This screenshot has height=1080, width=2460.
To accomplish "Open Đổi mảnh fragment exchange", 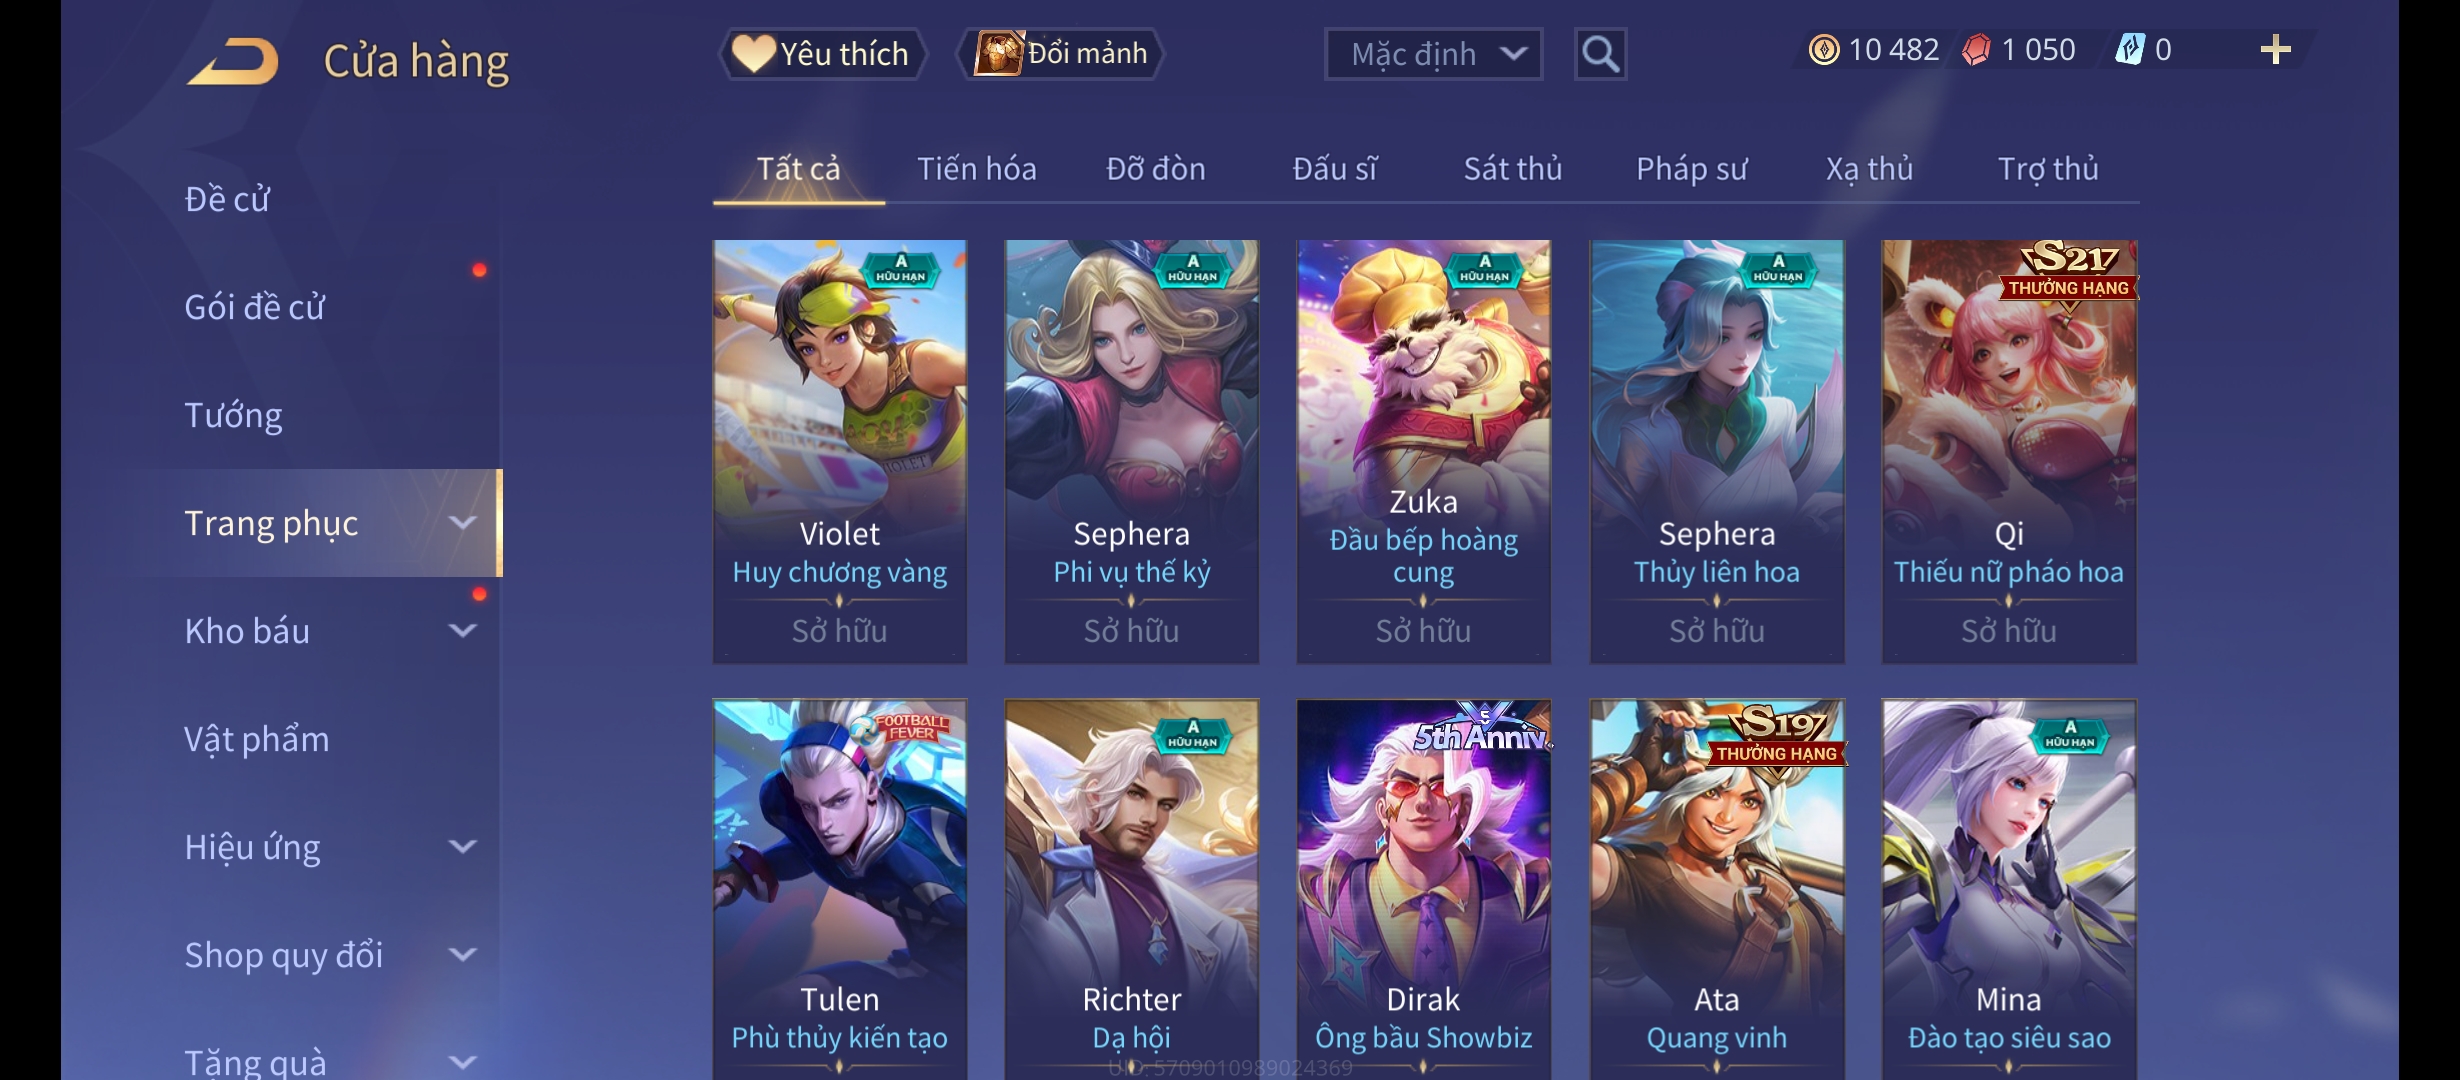I will tap(1062, 54).
